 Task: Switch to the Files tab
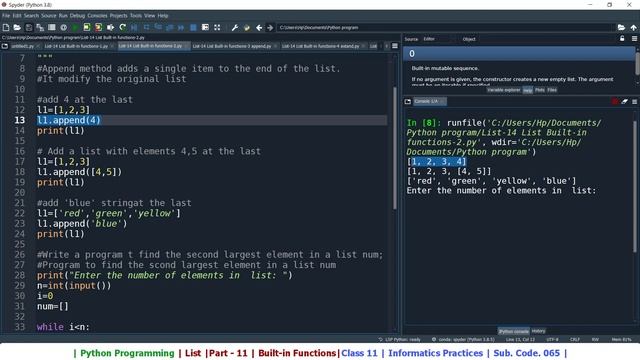click(552, 90)
